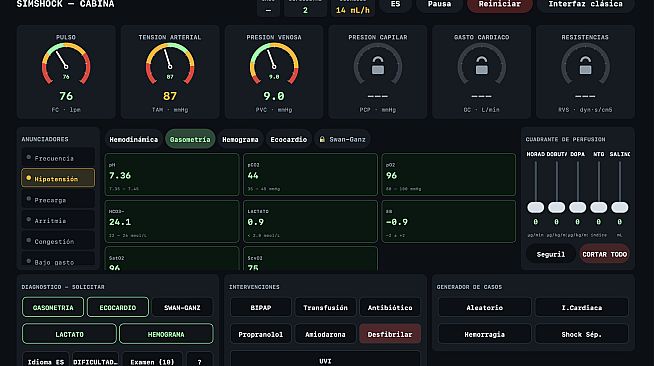Toggle the Frecuencia annunciator
This screenshot has width=654, height=366.
click(x=58, y=158)
